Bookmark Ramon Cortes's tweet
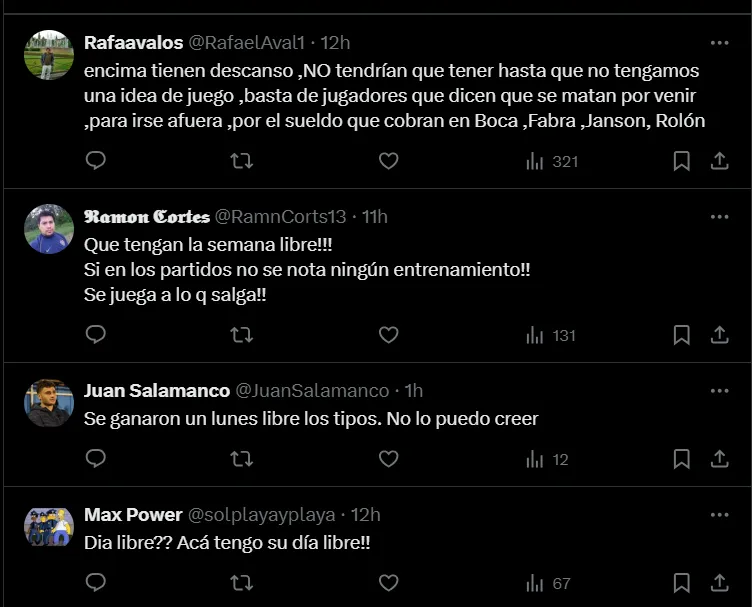The width and height of the screenshot is (752, 607). 681,335
